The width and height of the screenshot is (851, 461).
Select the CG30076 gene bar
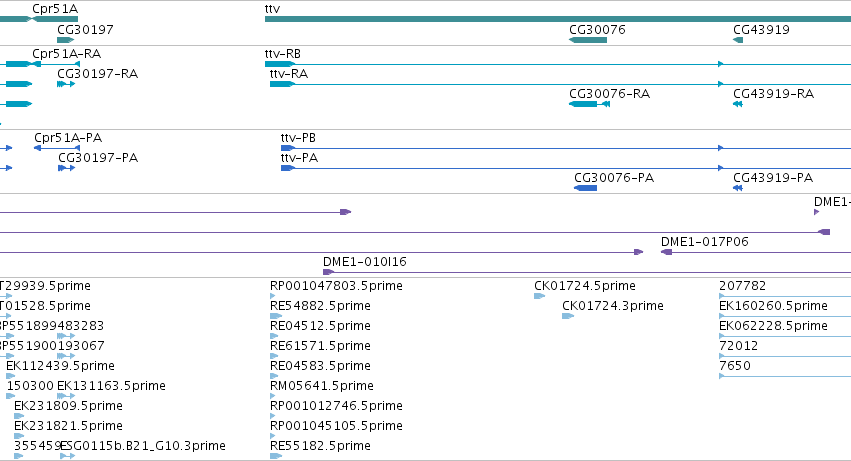588,40
